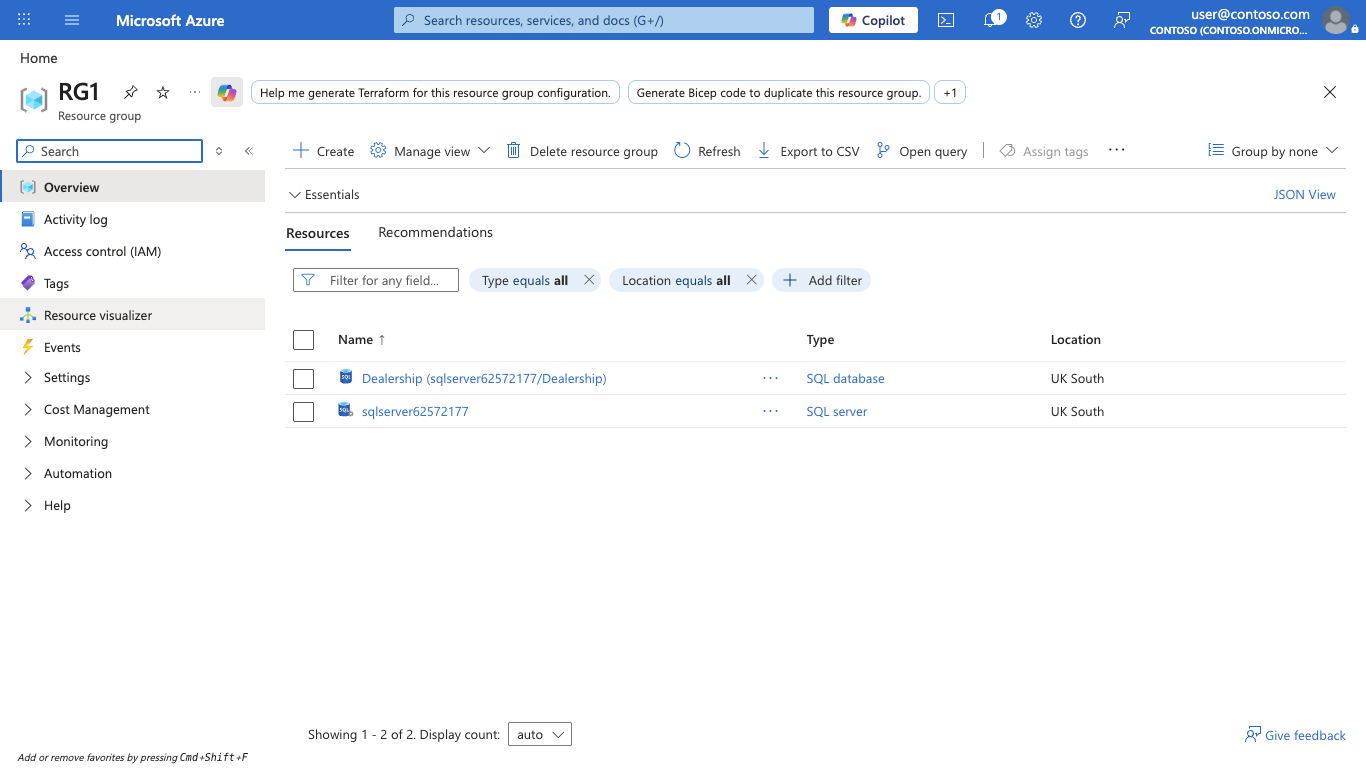Screen dimensions: 1366x768
Task: Open the notifications bell
Action: [993, 20]
